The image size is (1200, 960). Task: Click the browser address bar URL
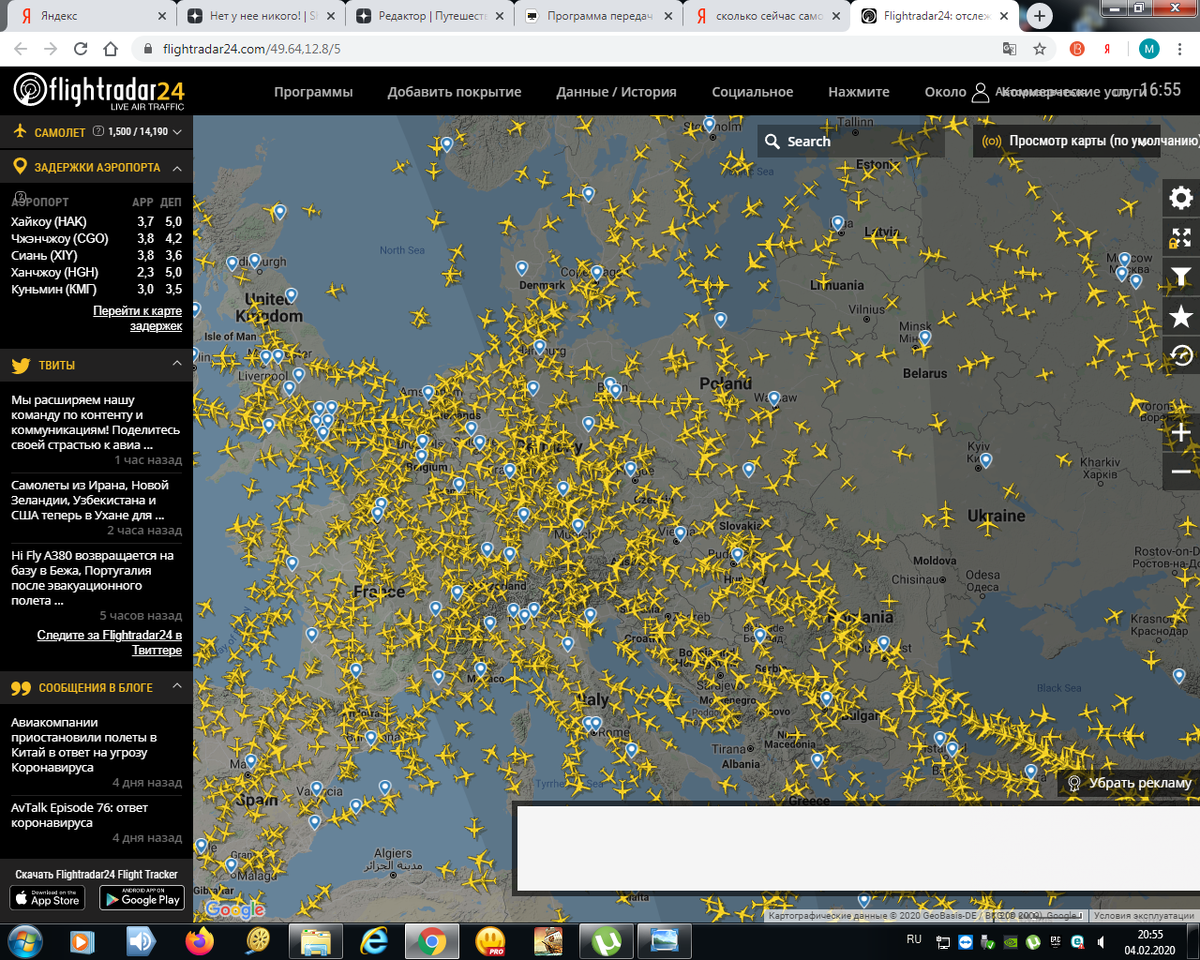pyautogui.click(x=252, y=48)
